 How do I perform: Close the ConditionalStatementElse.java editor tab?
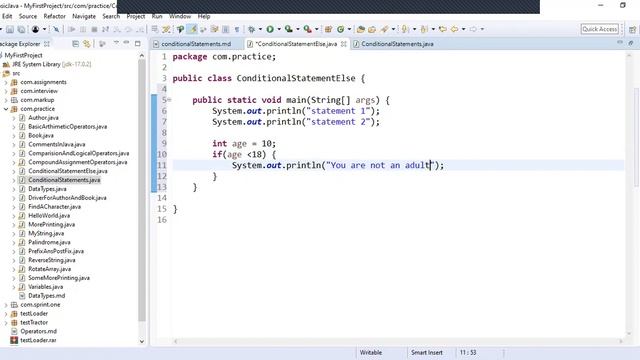(344, 44)
